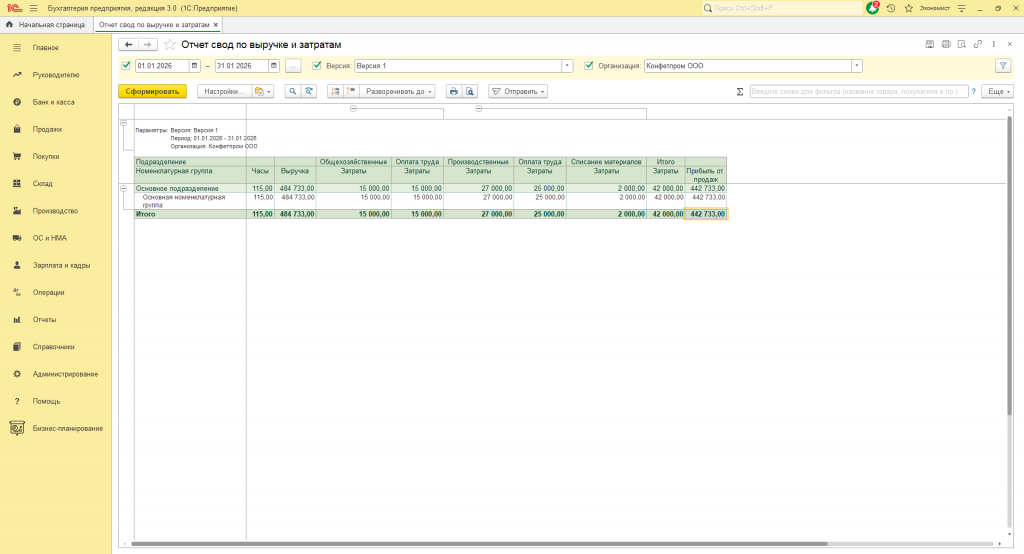
Task: Click the filter funnel icon at right
Action: (x=1003, y=66)
